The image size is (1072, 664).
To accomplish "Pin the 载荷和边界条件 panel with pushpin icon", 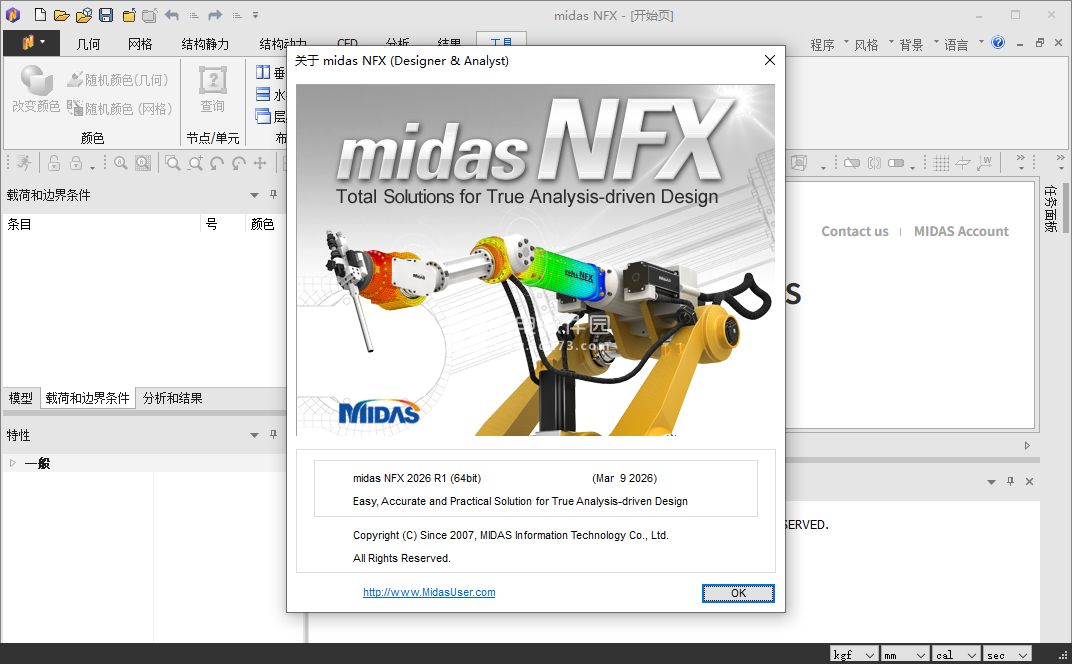I will [x=273, y=195].
